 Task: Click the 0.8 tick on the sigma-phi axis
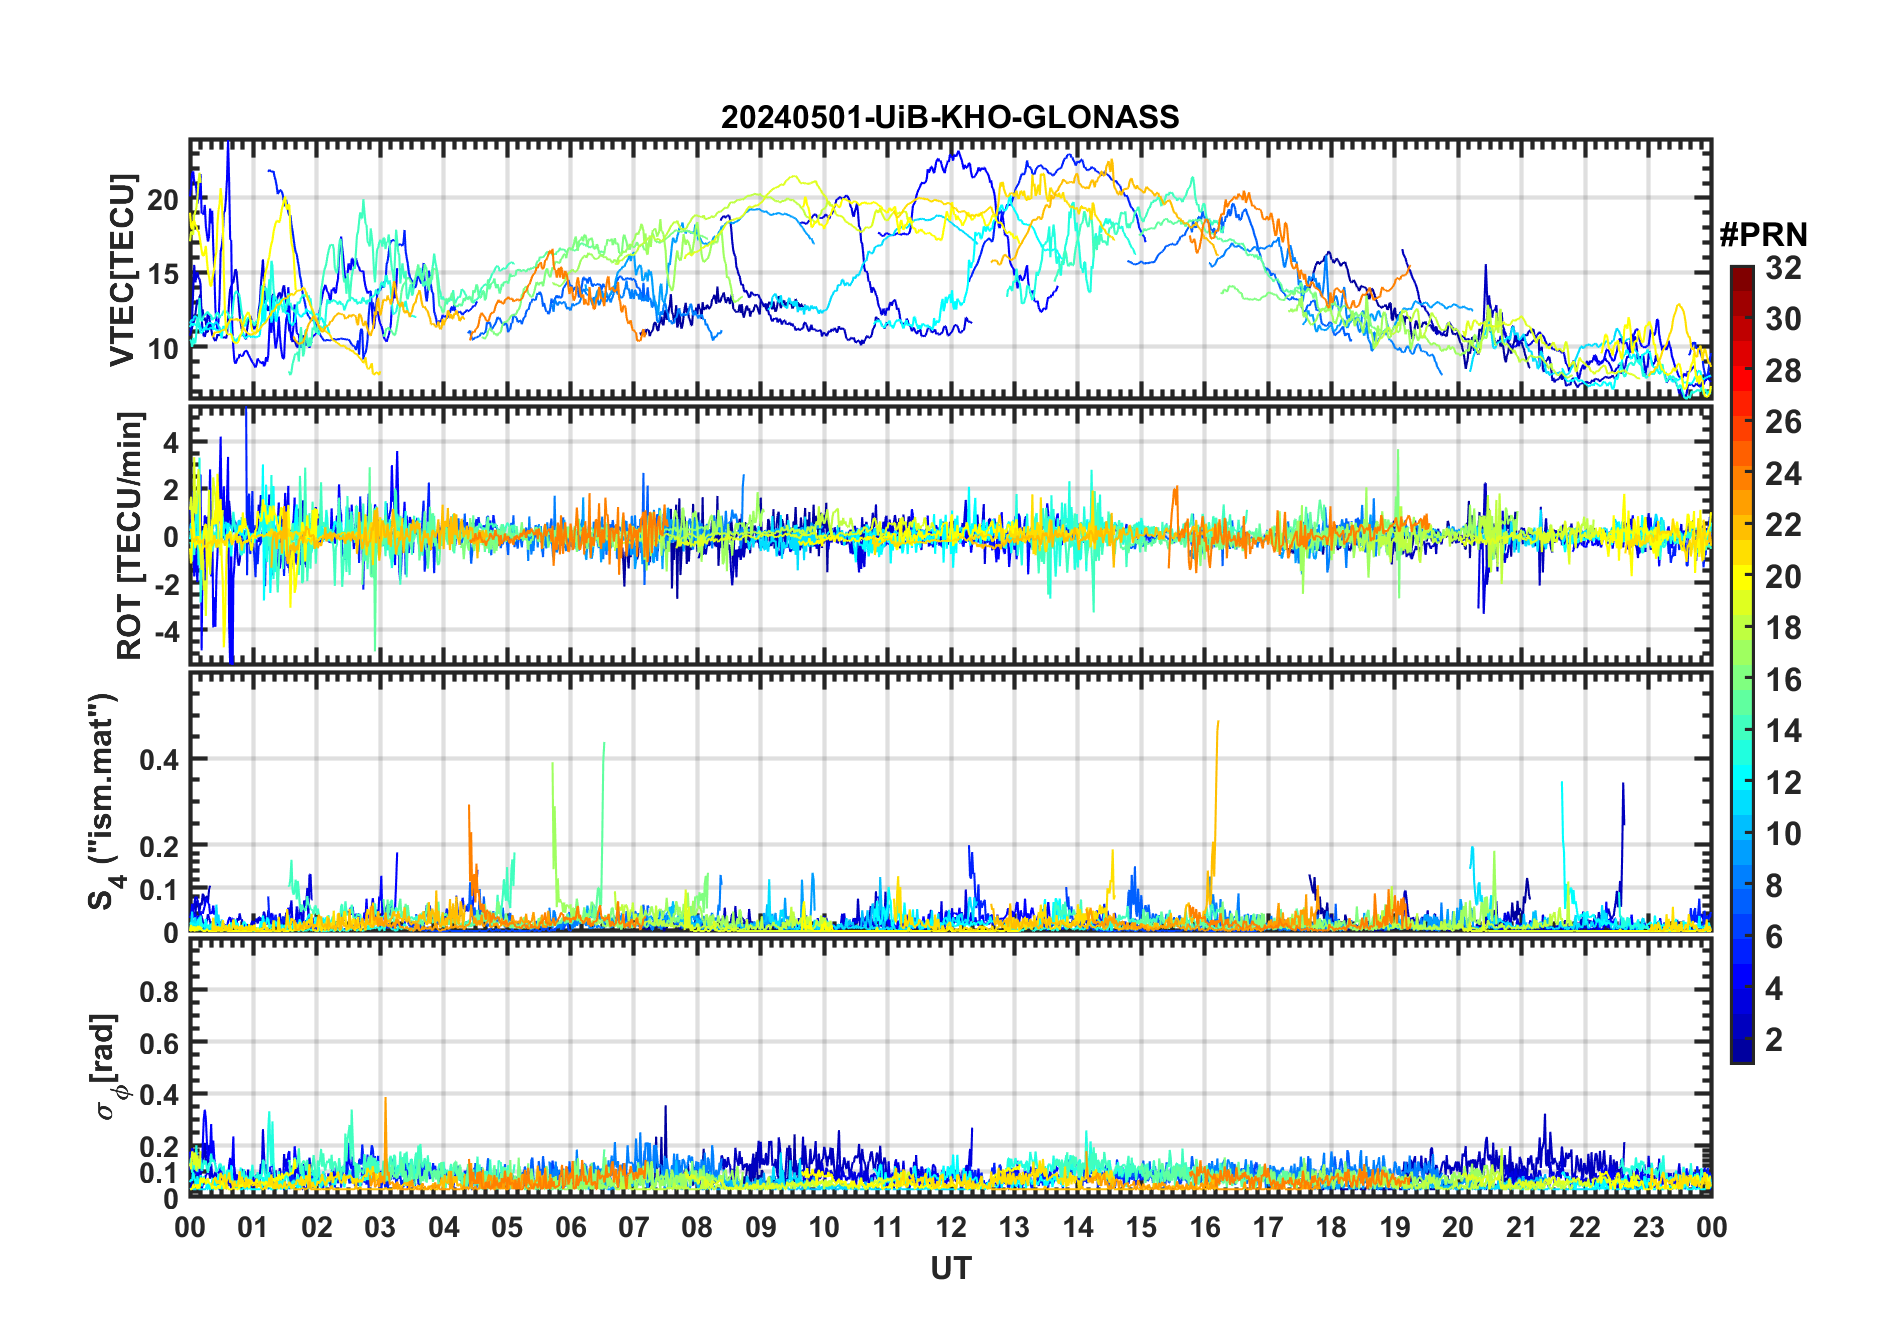click(x=159, y=991)
